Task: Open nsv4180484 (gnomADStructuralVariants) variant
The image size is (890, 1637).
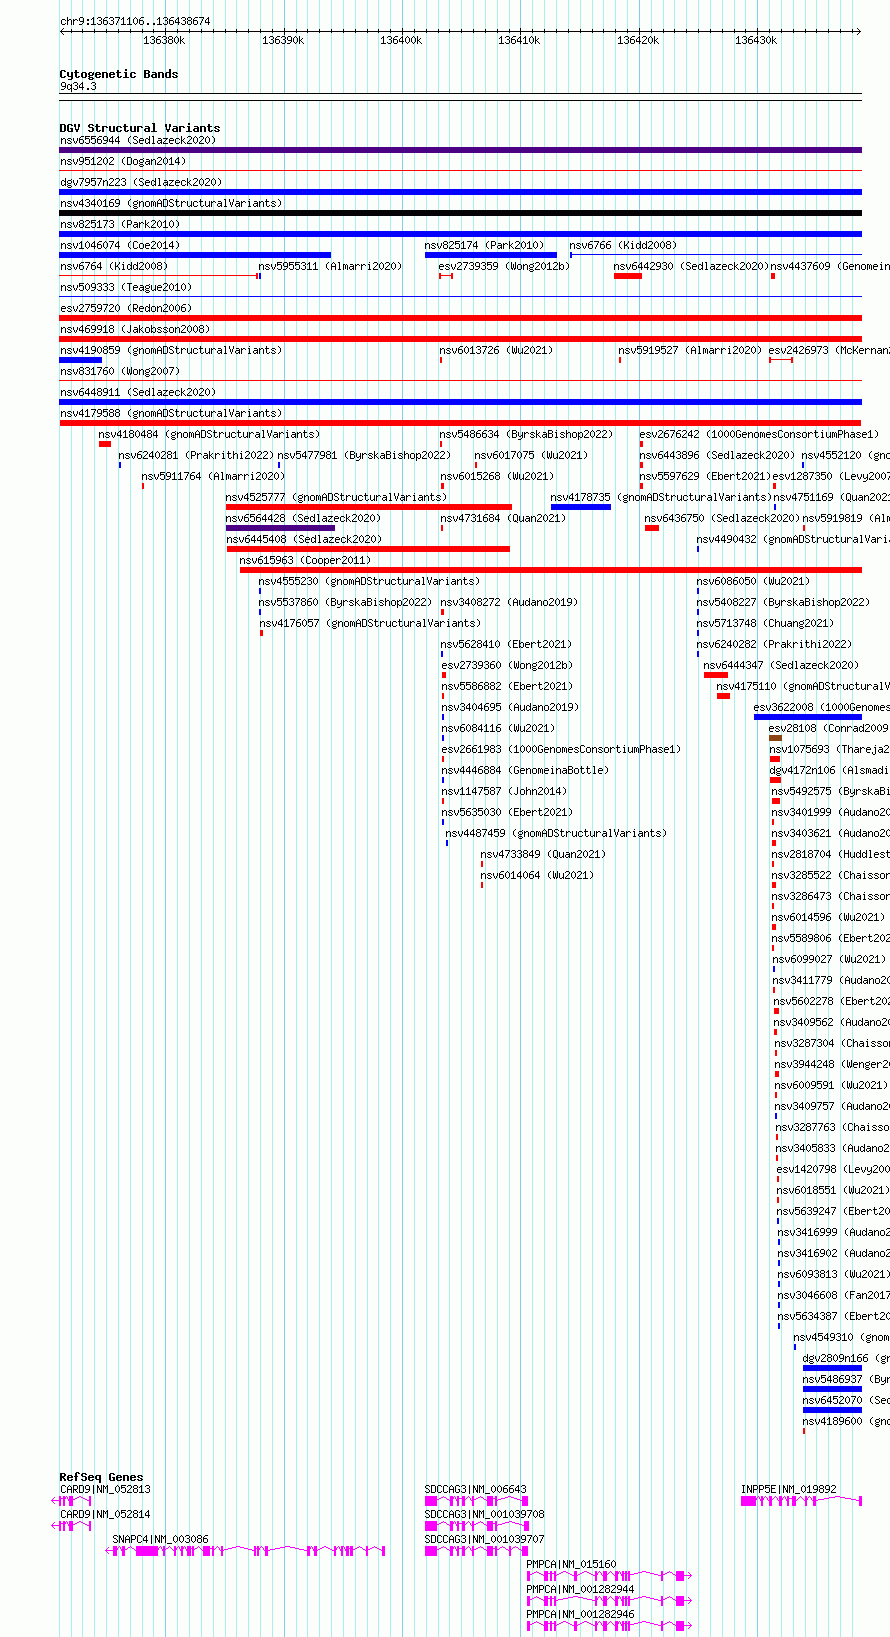Action: 209,434
